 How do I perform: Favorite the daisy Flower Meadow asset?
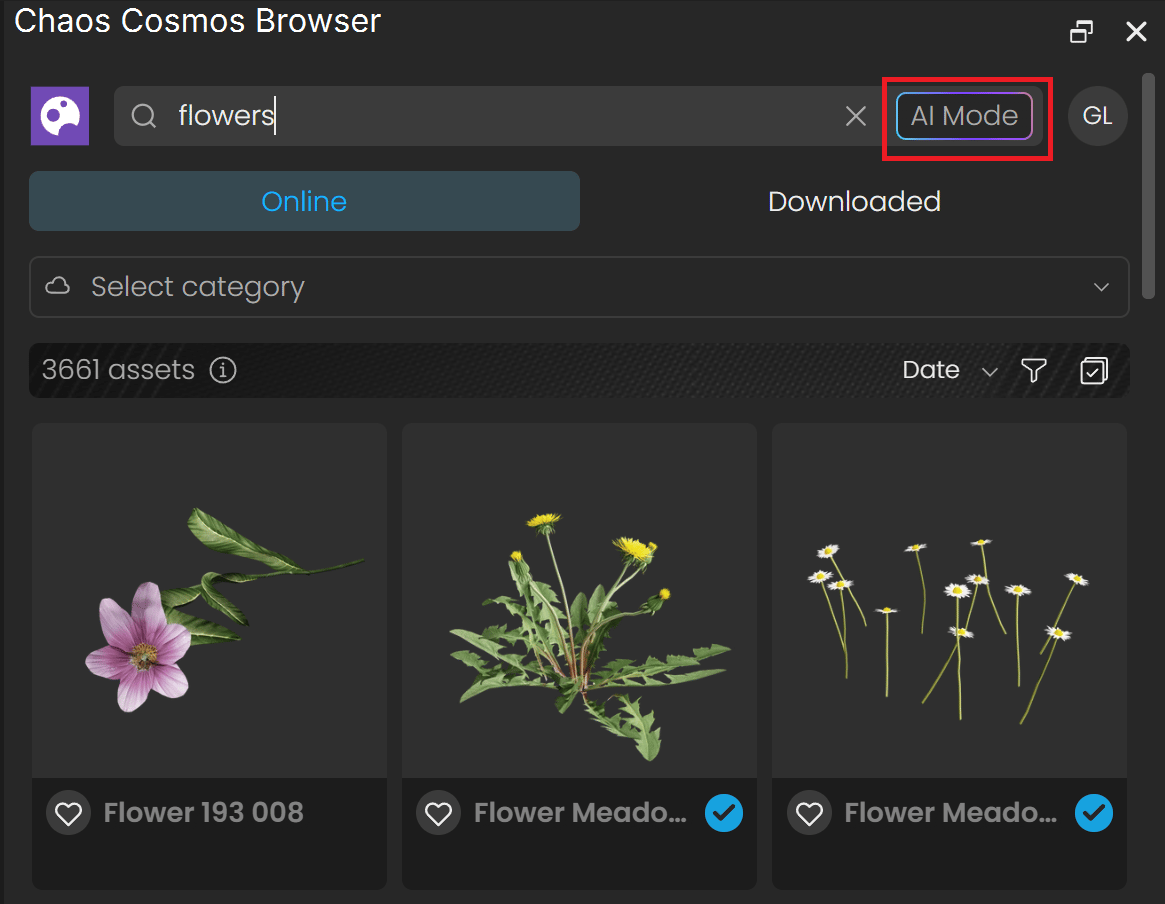[809, 813]
